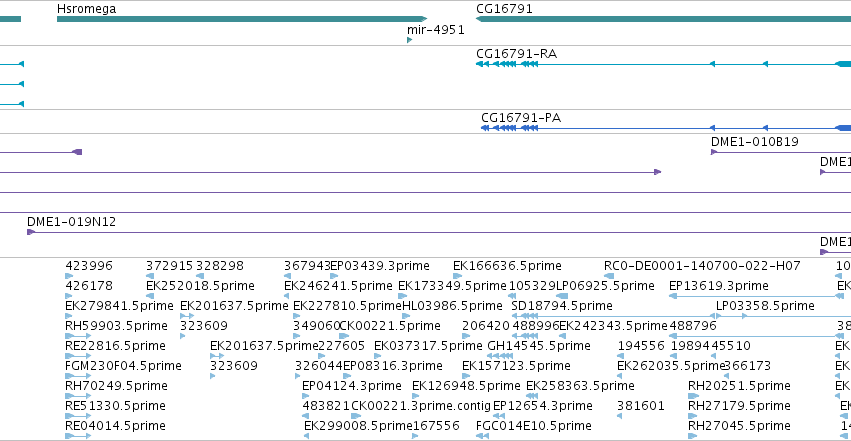
Task: Click the RH59903.5prime arrow glyph
Action: point(78,336)
